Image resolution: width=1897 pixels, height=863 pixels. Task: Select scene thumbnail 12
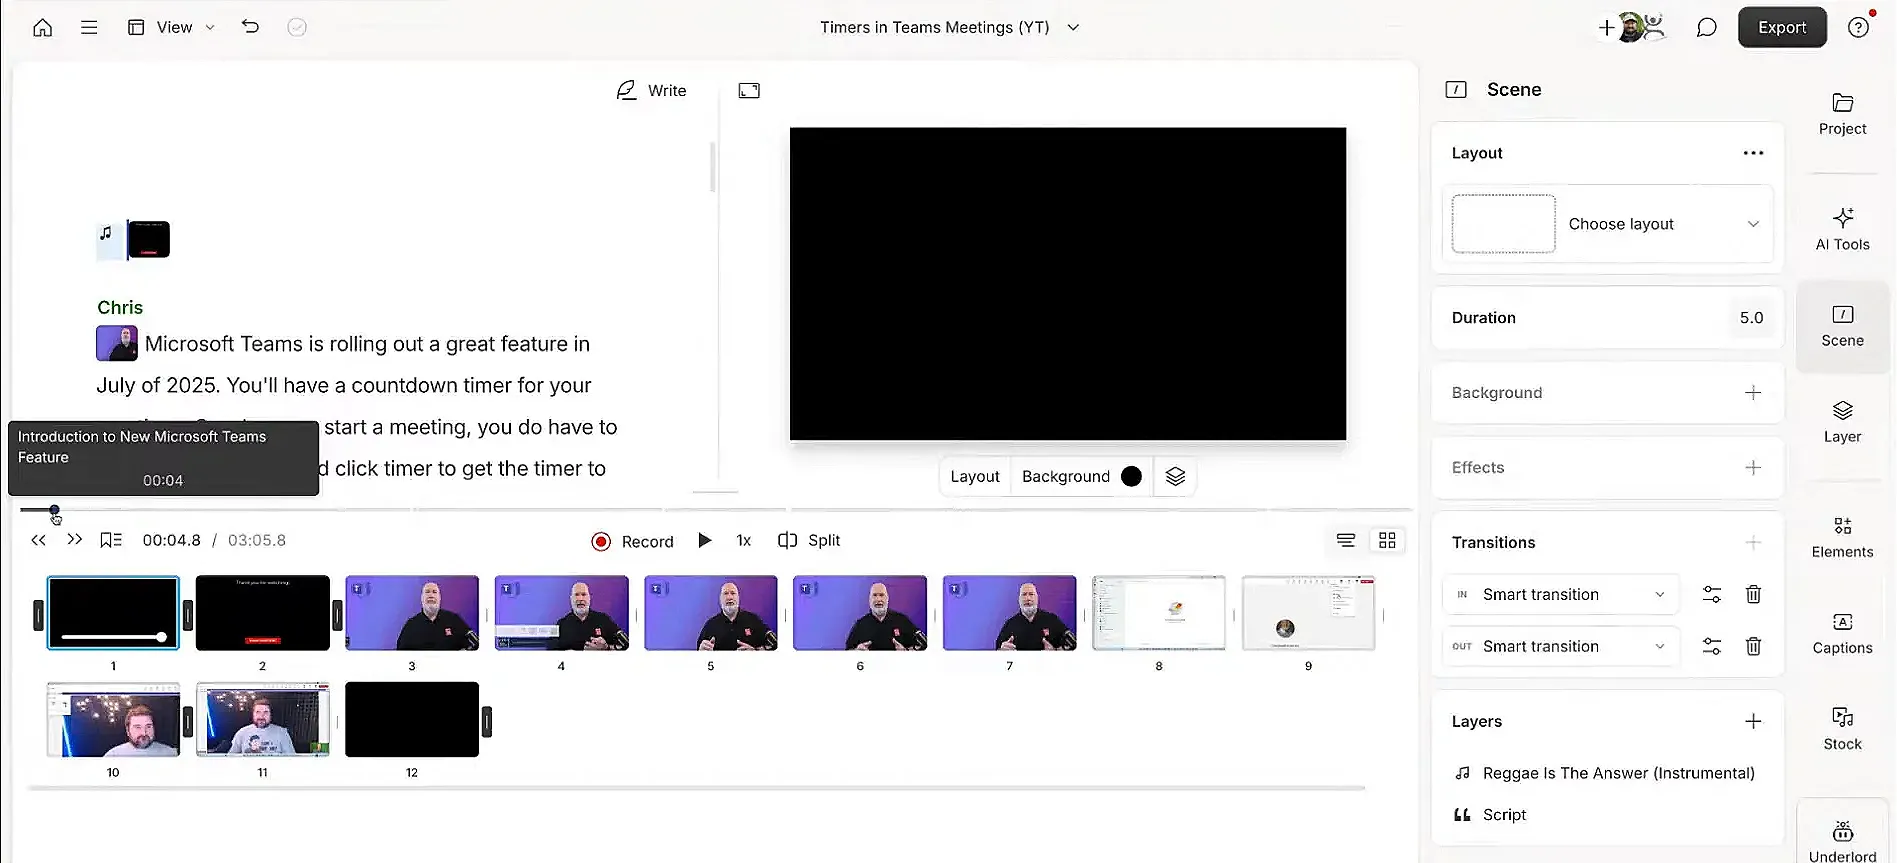coord(412,720)
